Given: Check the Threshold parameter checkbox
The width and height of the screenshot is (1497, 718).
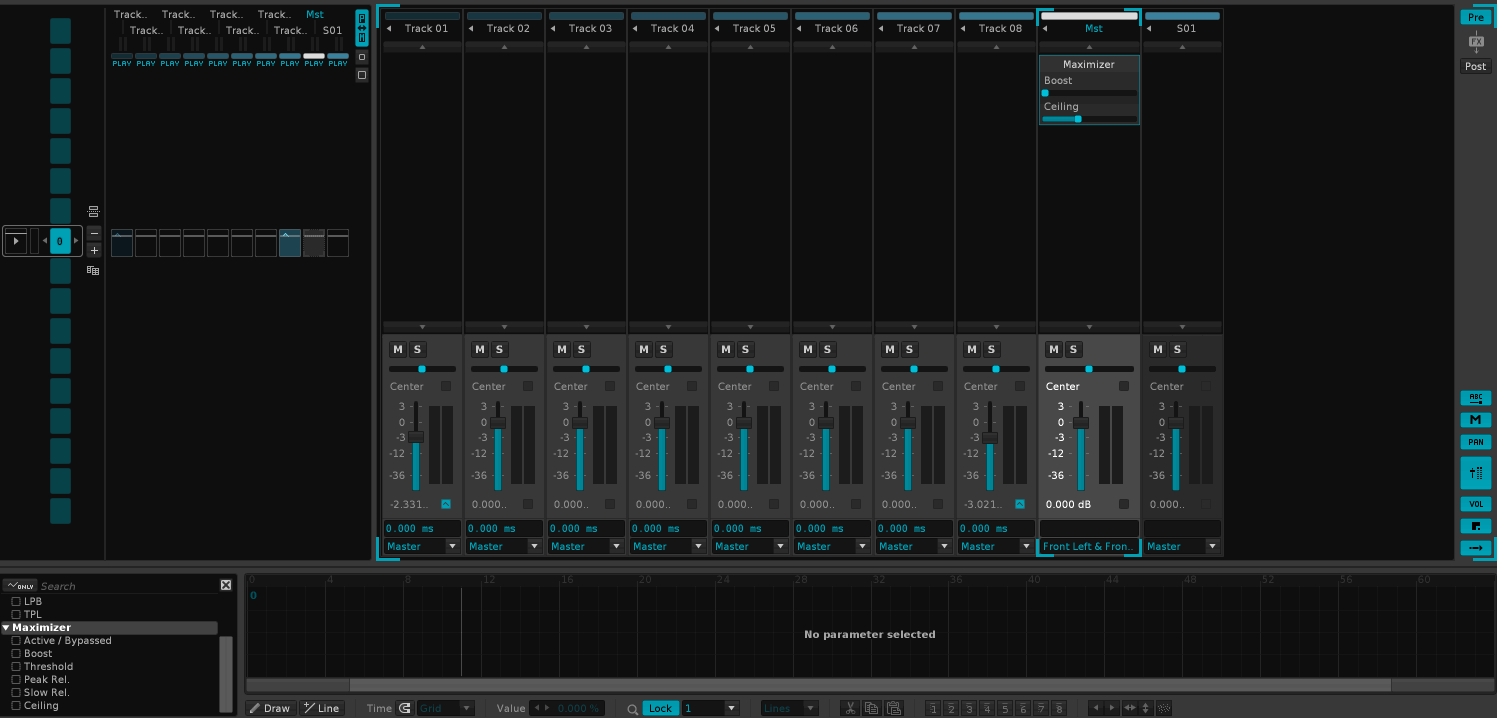Looking at the screenshot, I should 16,667.
